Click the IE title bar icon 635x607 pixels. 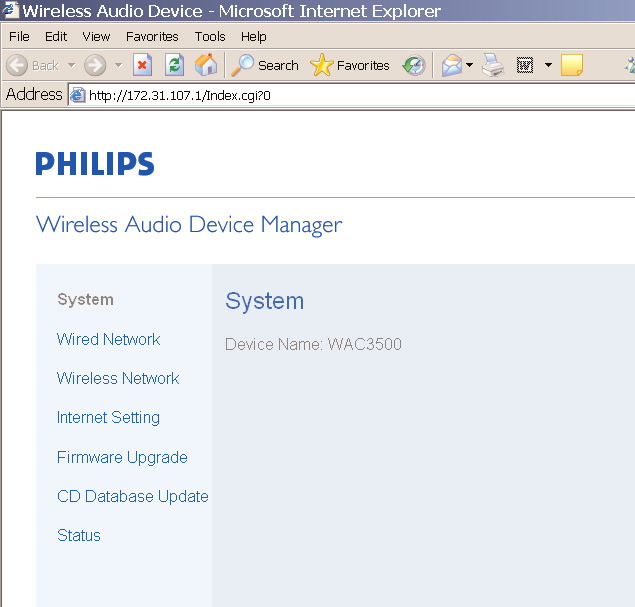11,10
